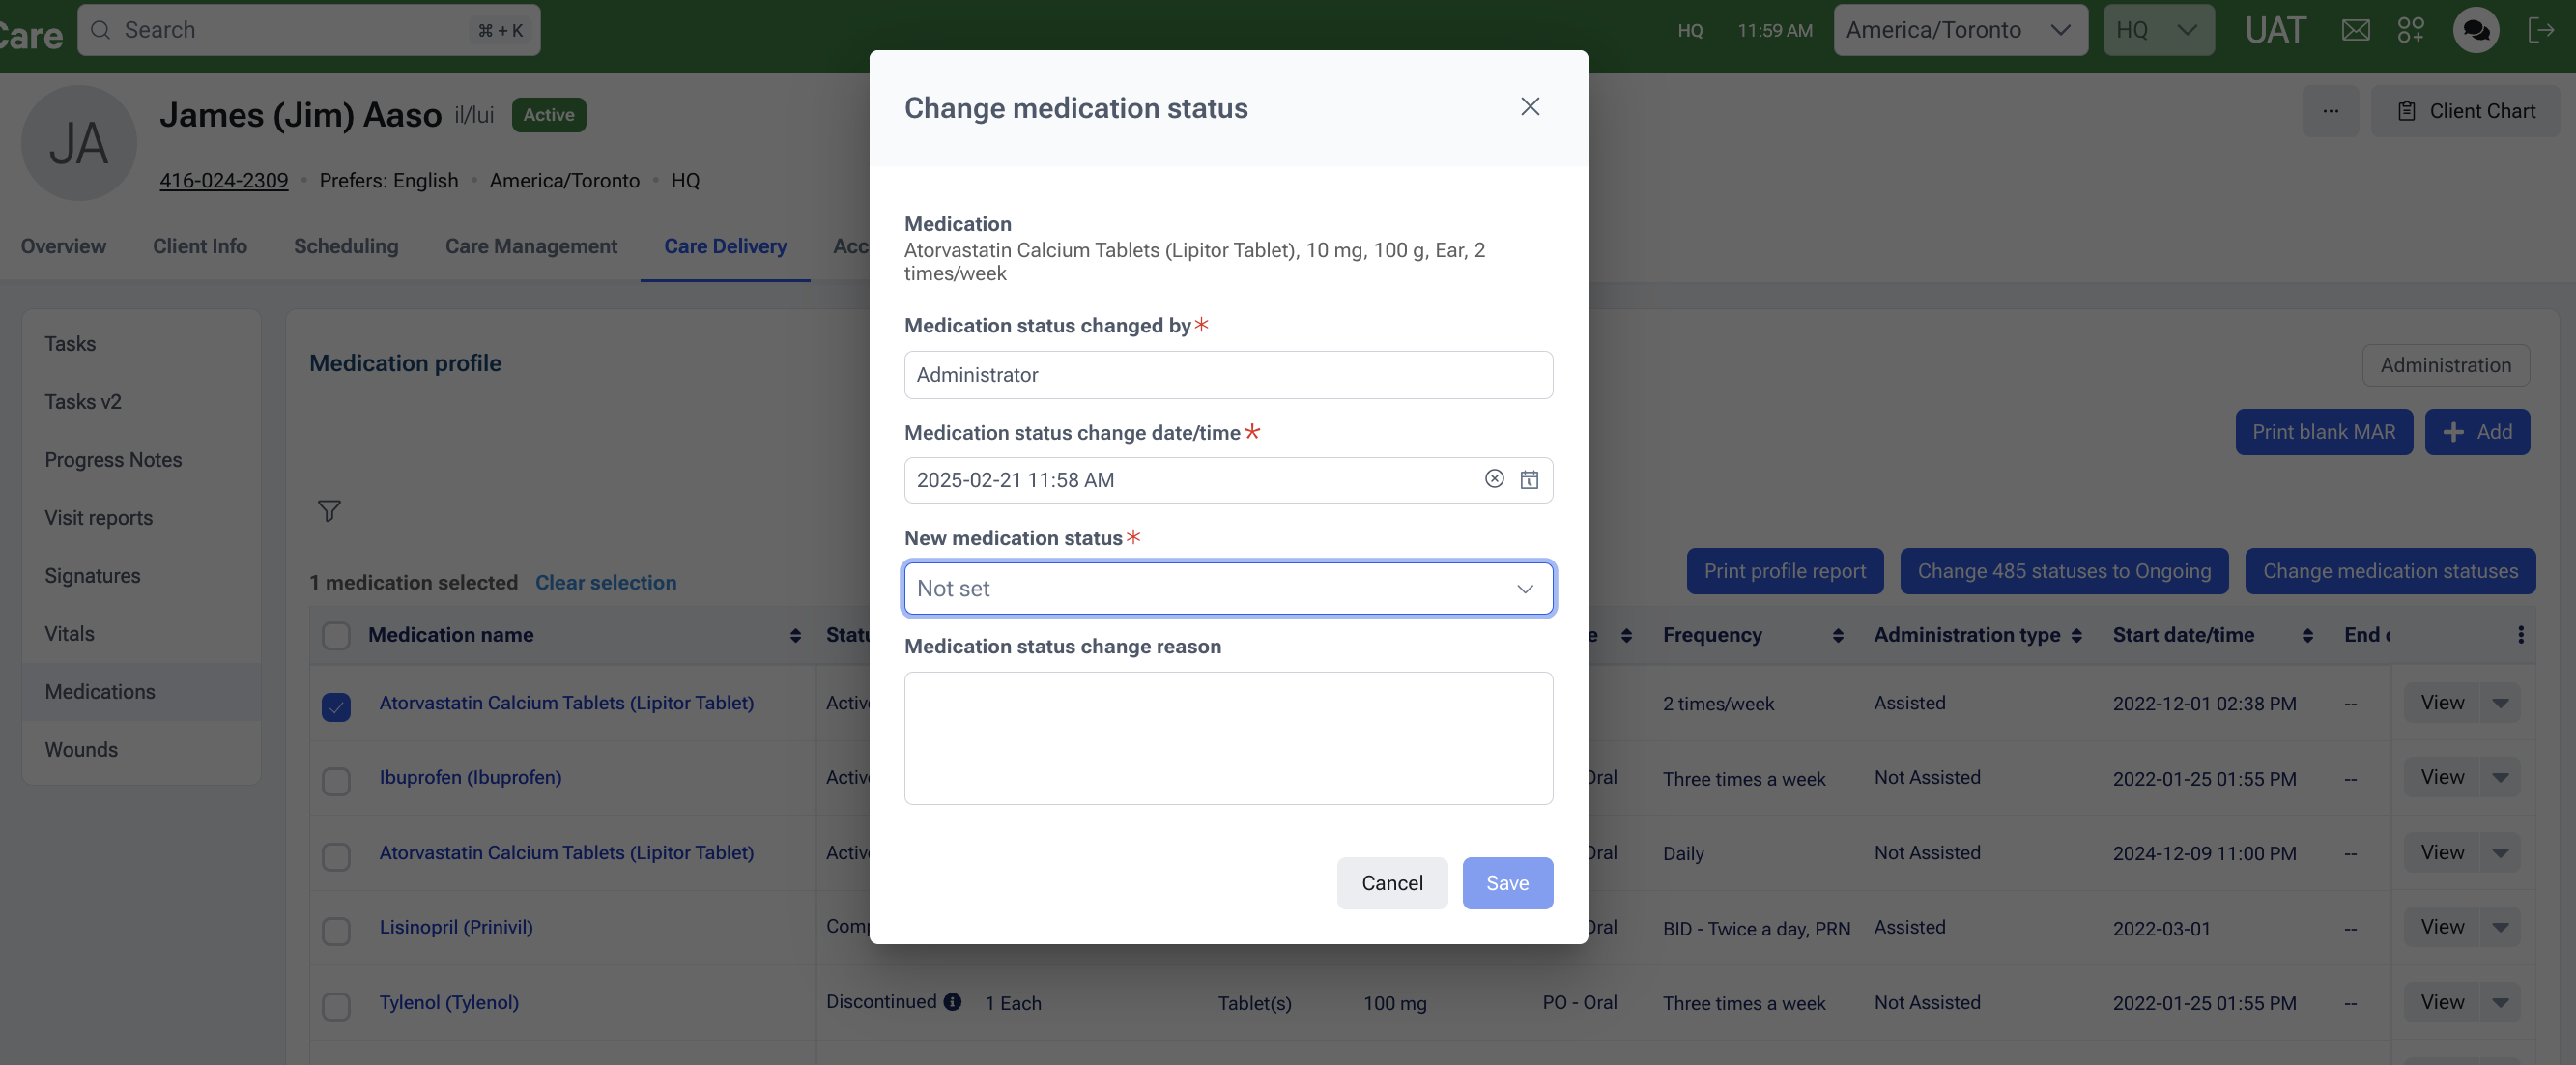Click the logout icon in top bar
This screenshot has width=2576, height=1065.
tap(2540, 30)
